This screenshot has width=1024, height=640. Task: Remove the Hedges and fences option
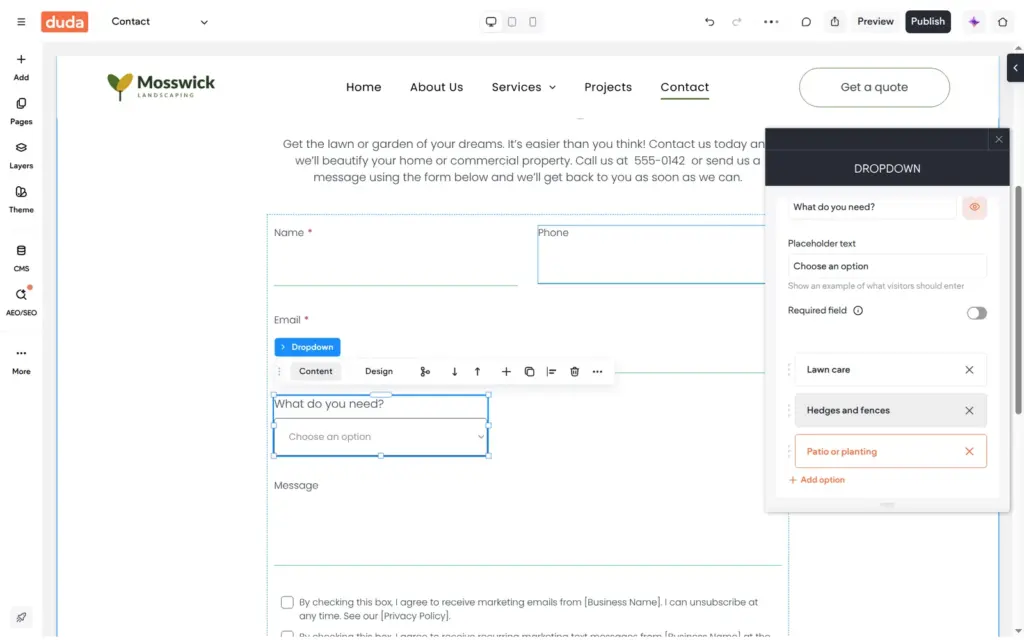click(969, 411)
